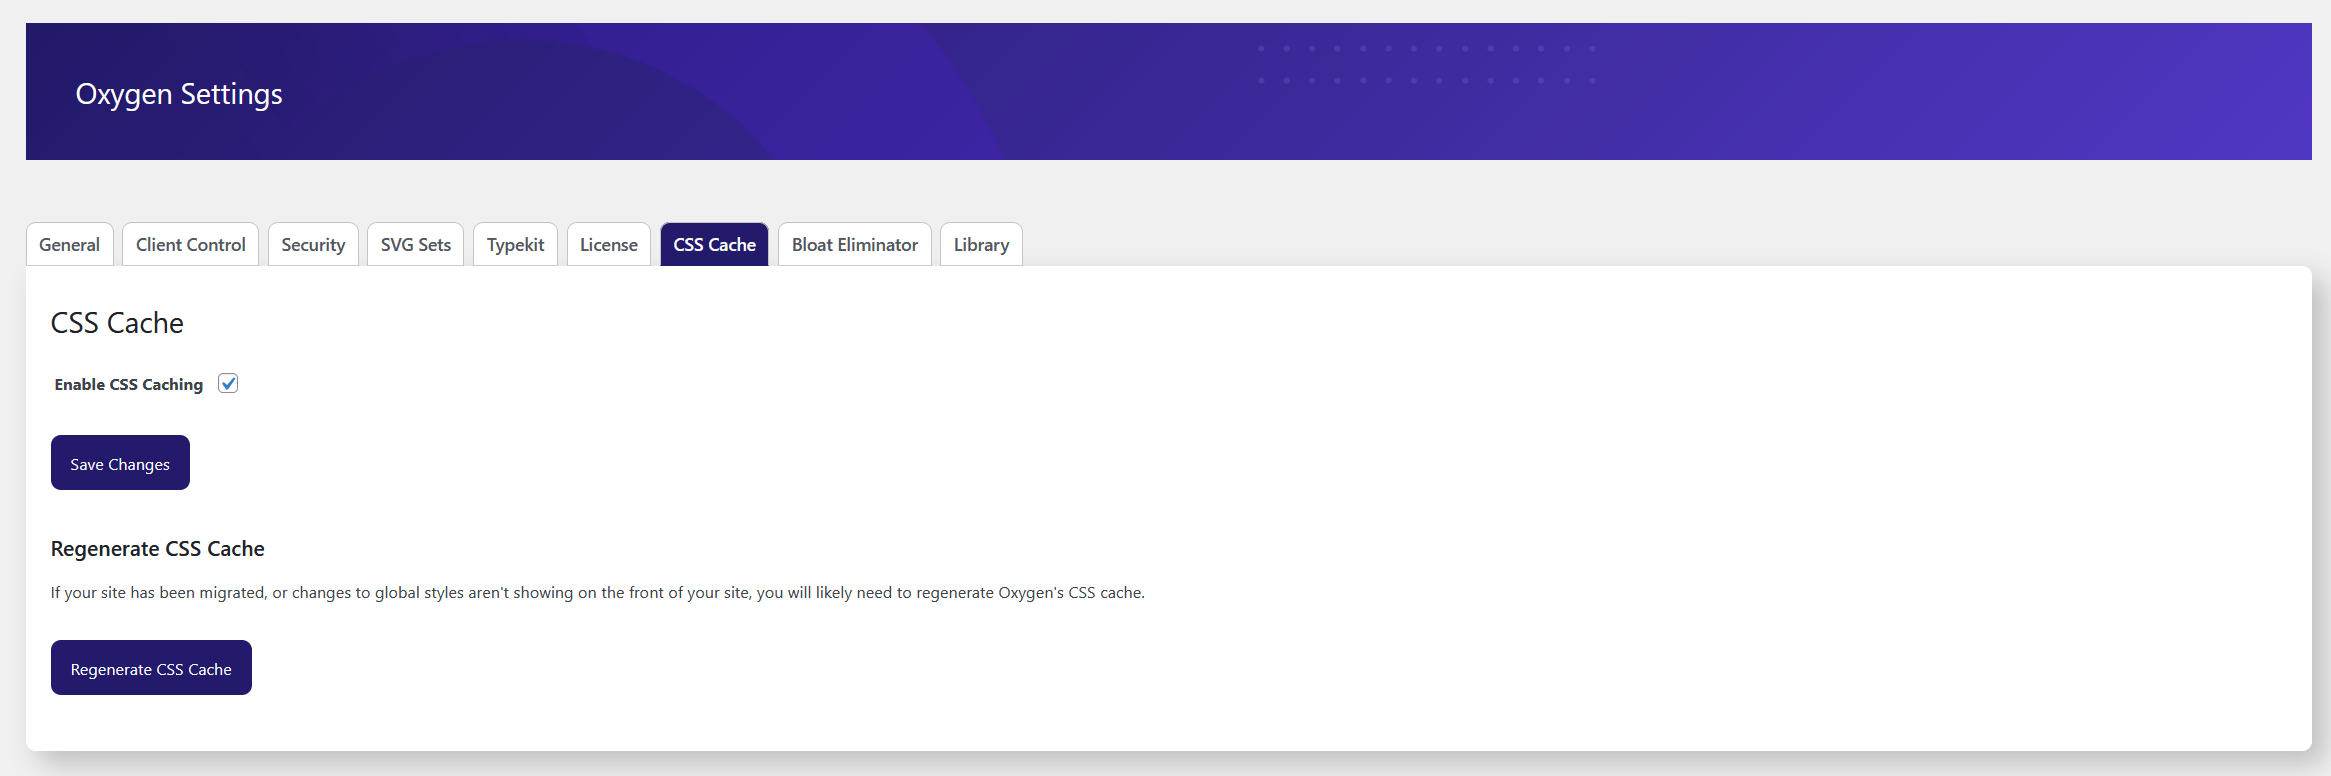The width and height of the screenshot is (2331, 776).
Task: Click the Oxygen Settings banner title
Action: pos(179,94)
